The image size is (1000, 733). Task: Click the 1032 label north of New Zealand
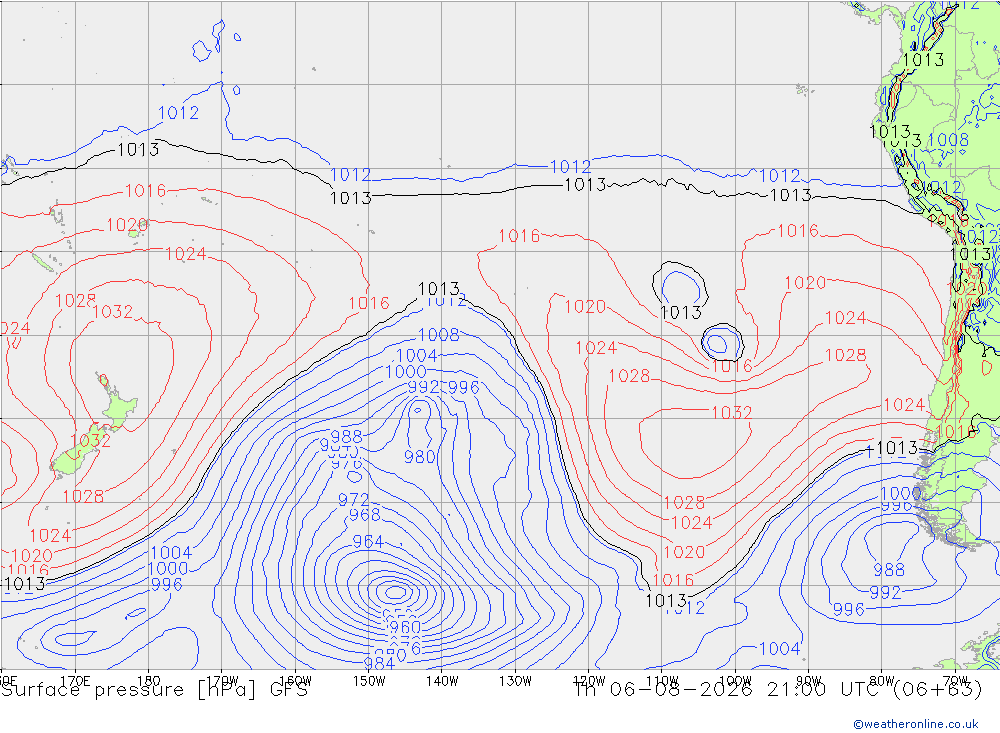click(113, 311)
